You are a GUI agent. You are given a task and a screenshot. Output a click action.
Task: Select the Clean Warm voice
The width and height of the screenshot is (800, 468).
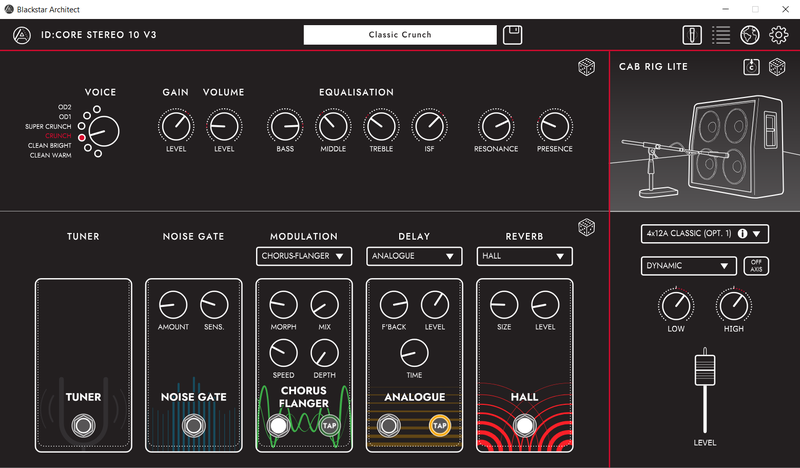[x=86, y=155]
